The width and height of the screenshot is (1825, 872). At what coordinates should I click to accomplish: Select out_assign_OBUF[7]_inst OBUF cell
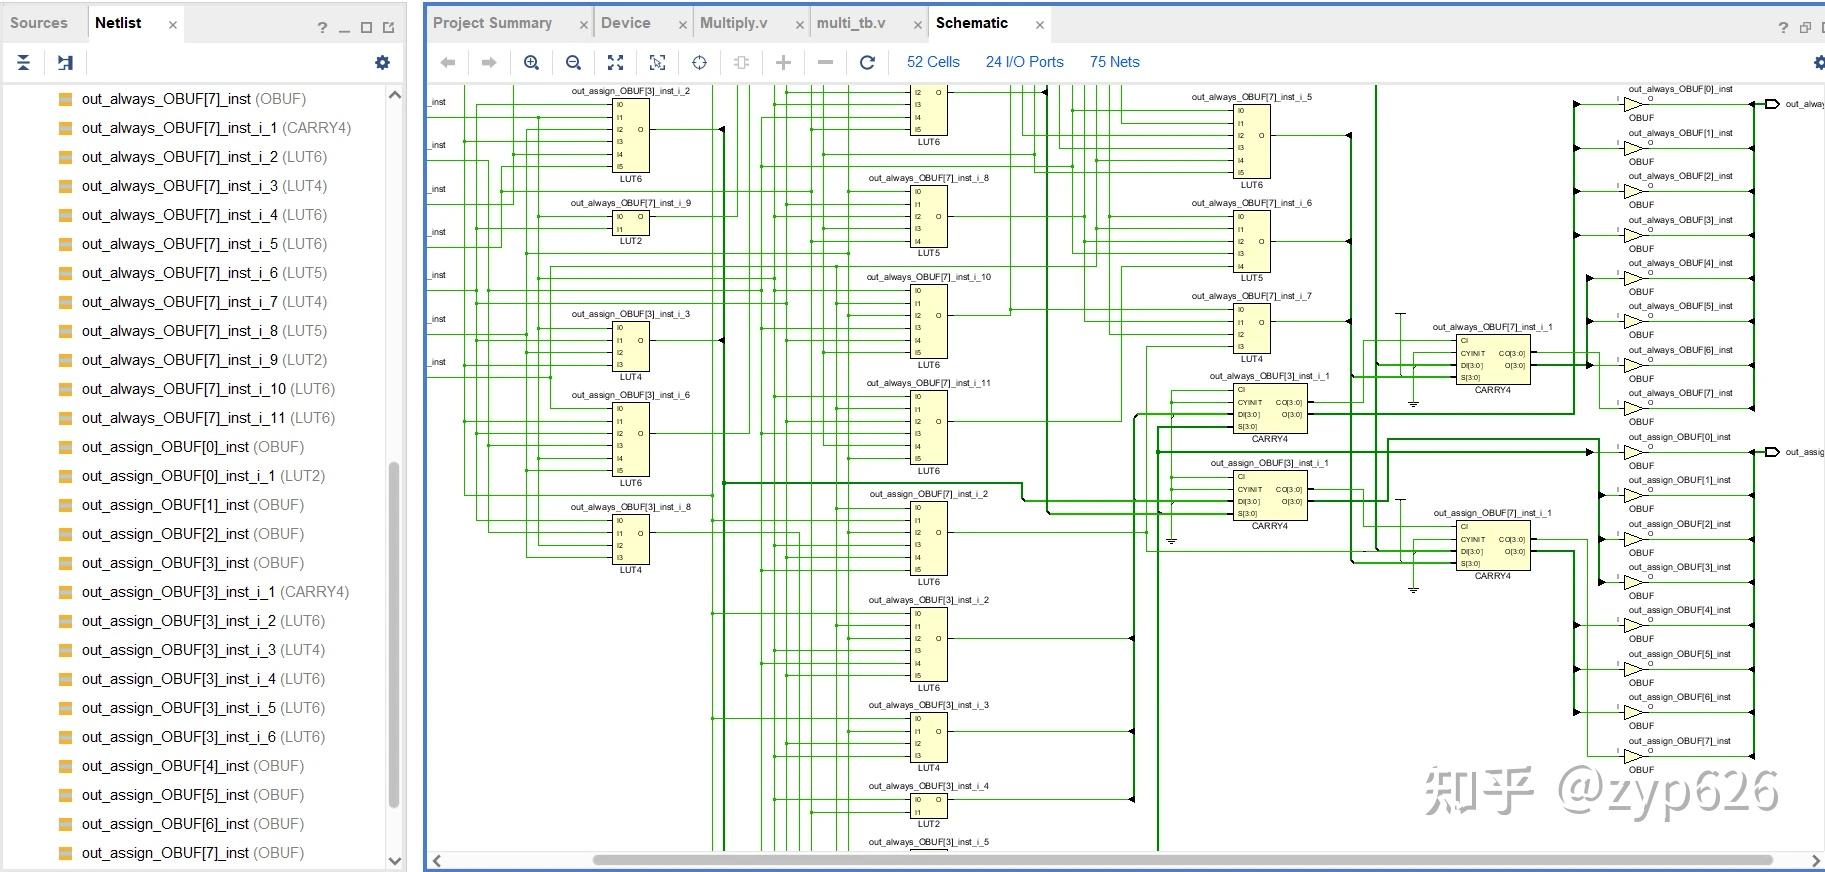coord(181,853)
